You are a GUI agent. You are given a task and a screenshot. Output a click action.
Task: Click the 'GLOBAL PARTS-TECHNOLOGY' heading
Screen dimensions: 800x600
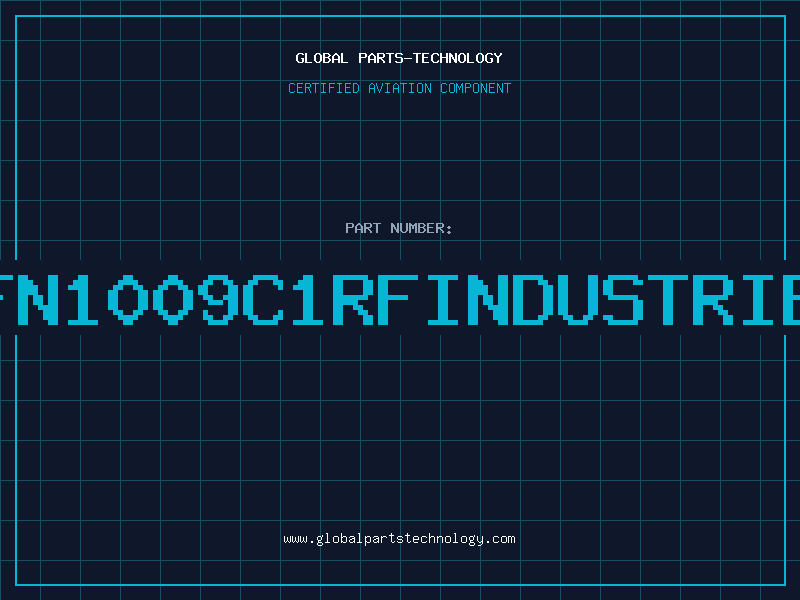point(399,58)
